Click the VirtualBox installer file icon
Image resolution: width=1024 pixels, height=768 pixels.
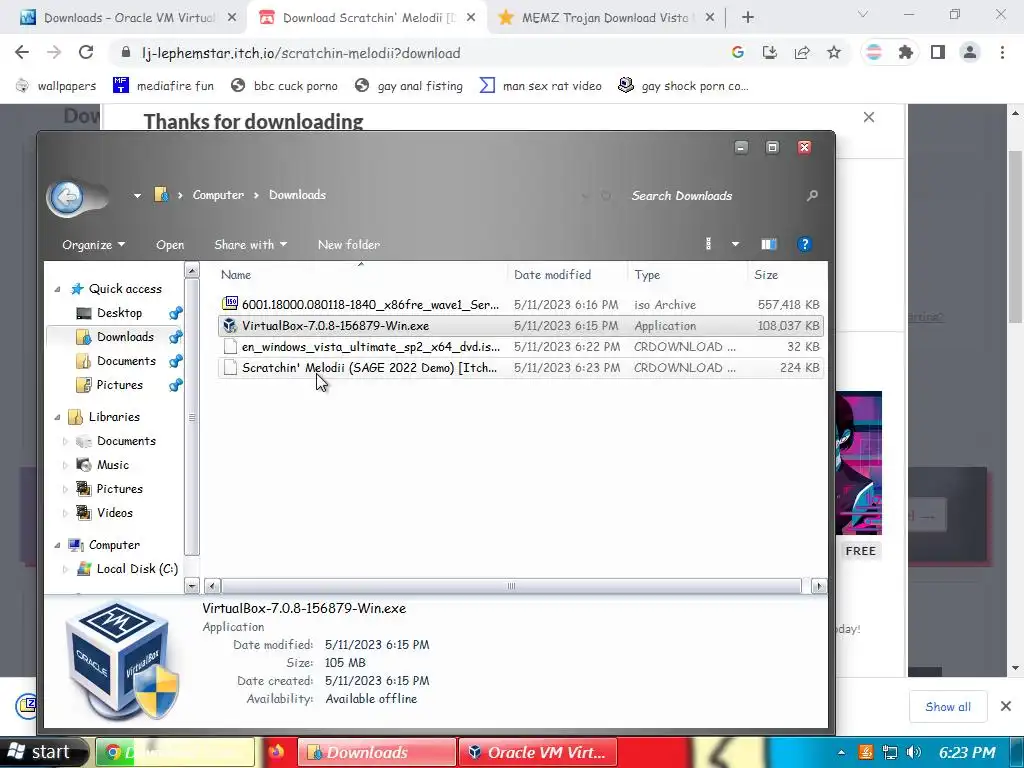tap(229, 325)
